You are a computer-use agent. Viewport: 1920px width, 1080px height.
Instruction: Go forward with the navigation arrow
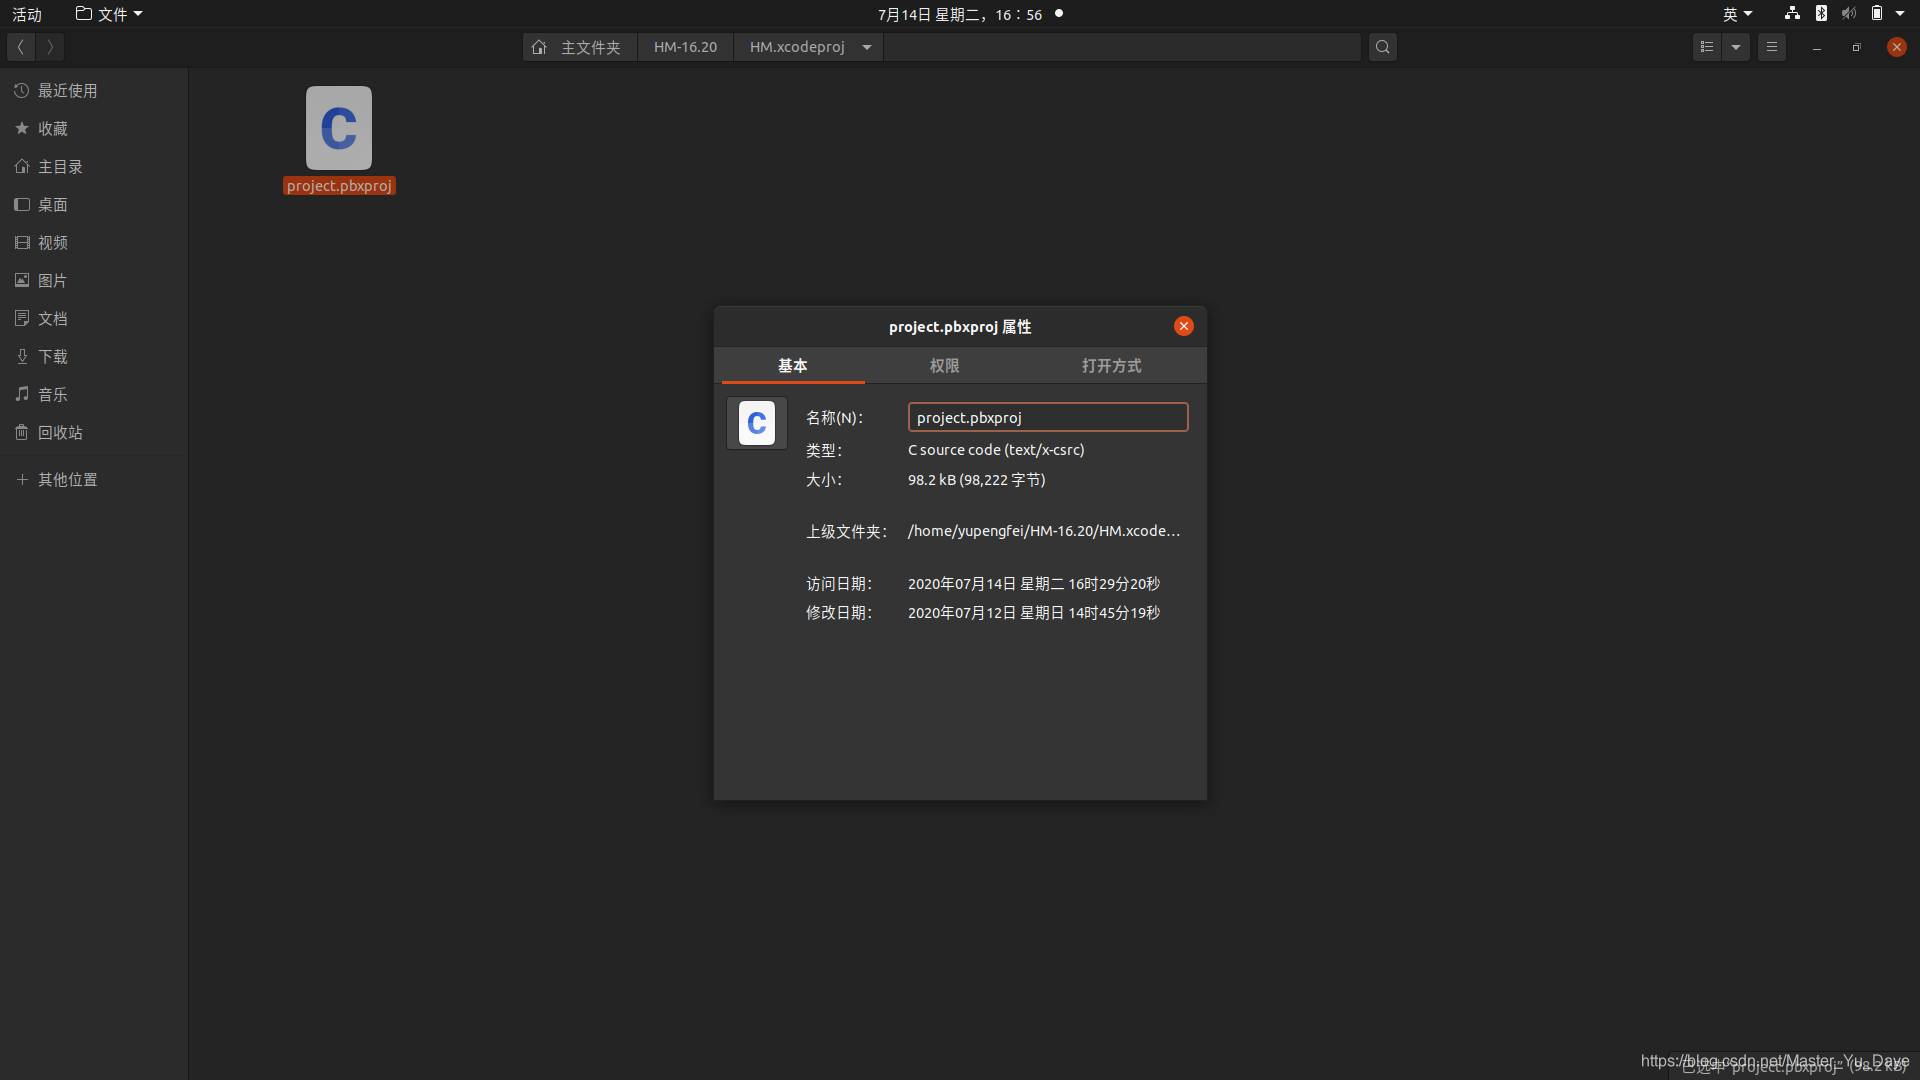(50, 47)
